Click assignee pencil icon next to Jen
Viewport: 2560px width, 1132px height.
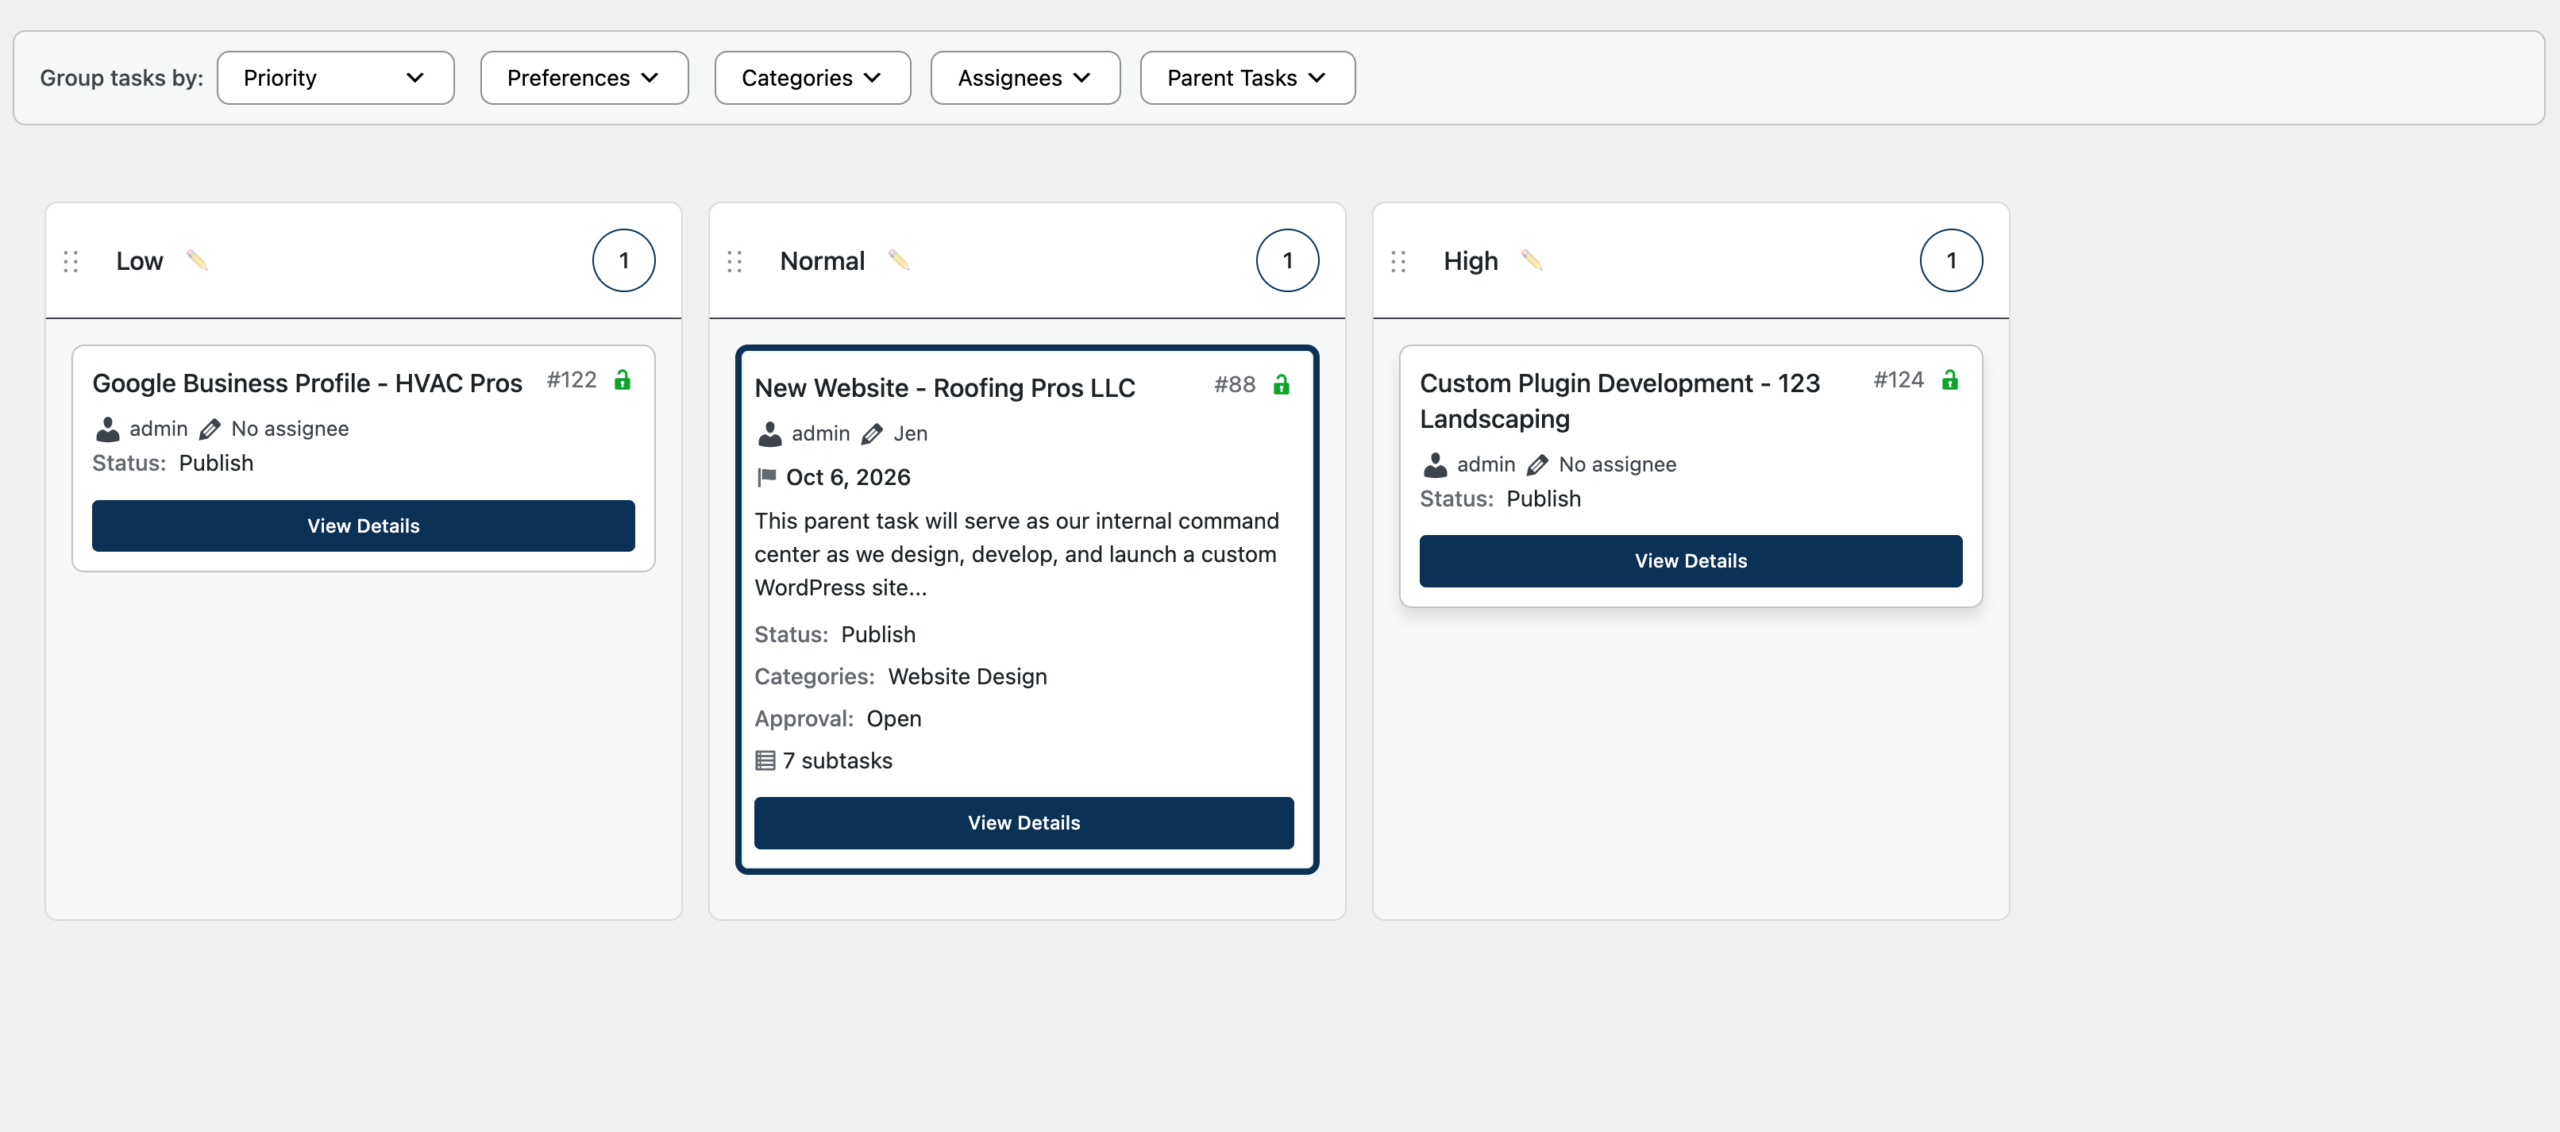click(x=872, y=434)
